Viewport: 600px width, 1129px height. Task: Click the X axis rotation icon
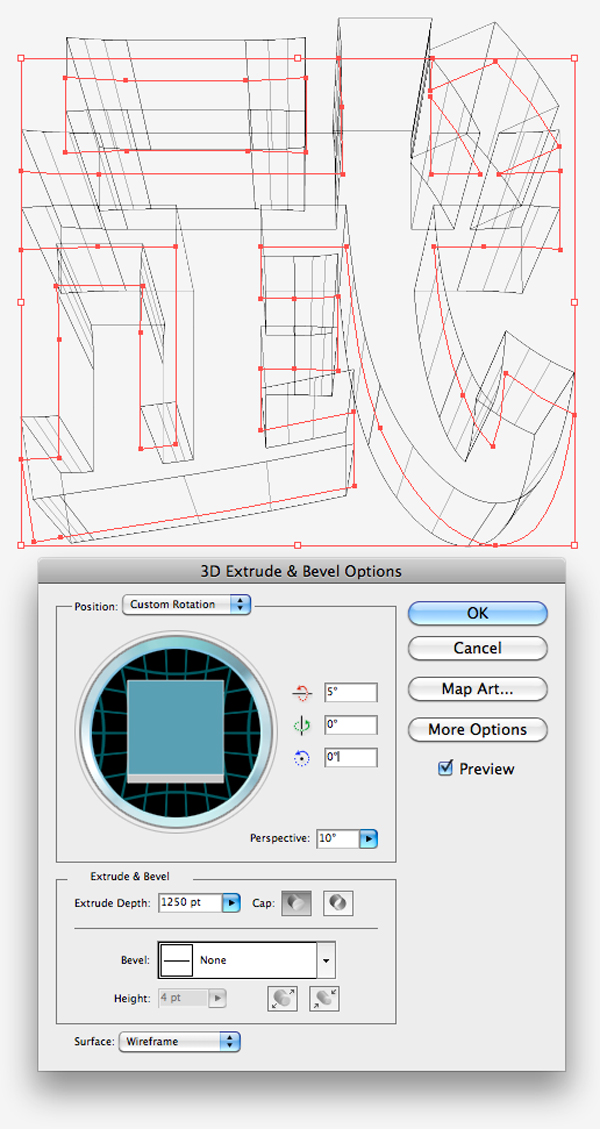pos(301,693)
